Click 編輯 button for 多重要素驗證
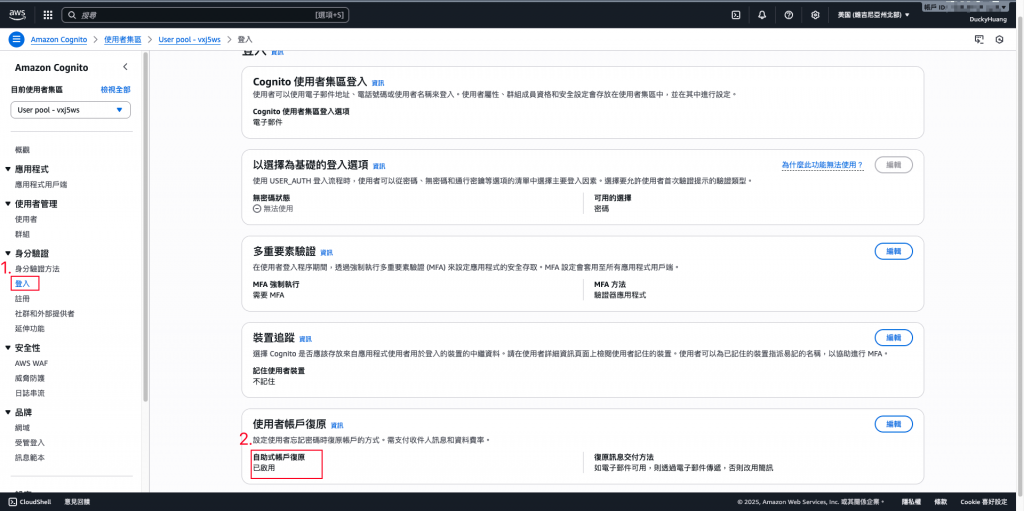1024x511 pixels. tap(893, 251)
